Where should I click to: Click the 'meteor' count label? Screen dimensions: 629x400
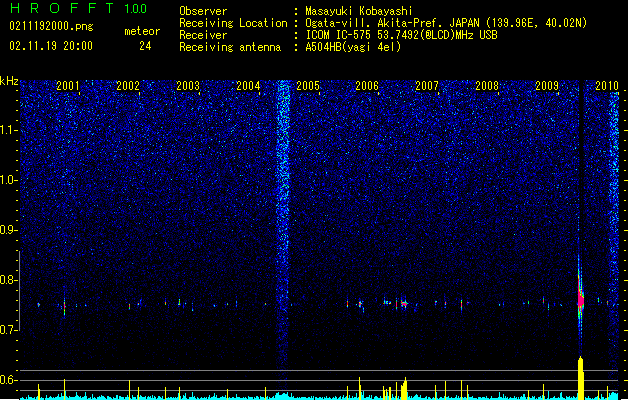142,31
